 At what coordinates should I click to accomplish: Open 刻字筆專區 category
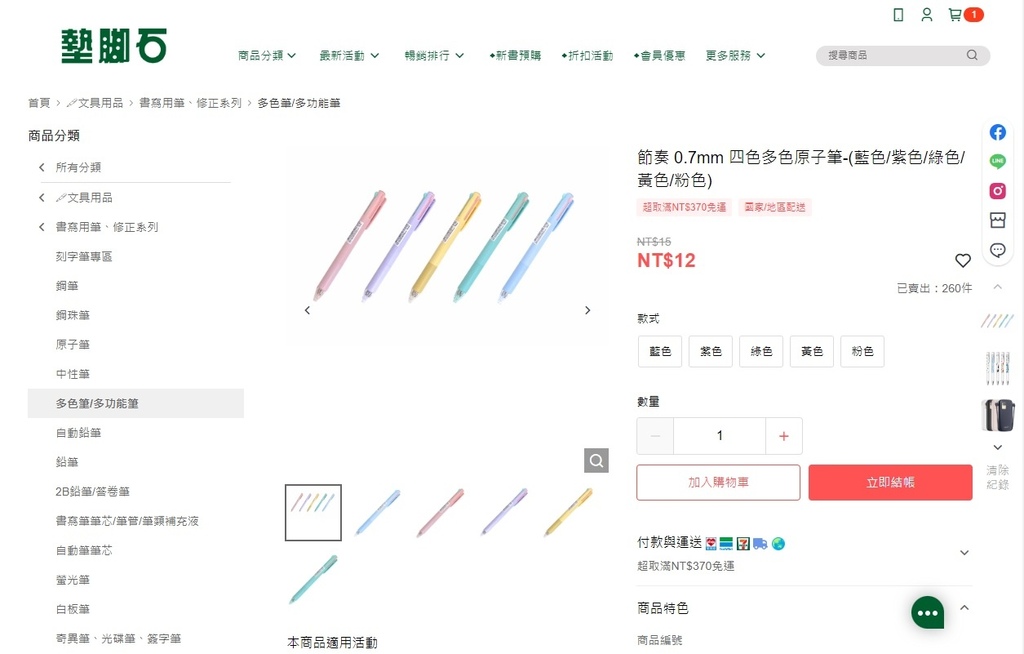click(x=84, y=256)
